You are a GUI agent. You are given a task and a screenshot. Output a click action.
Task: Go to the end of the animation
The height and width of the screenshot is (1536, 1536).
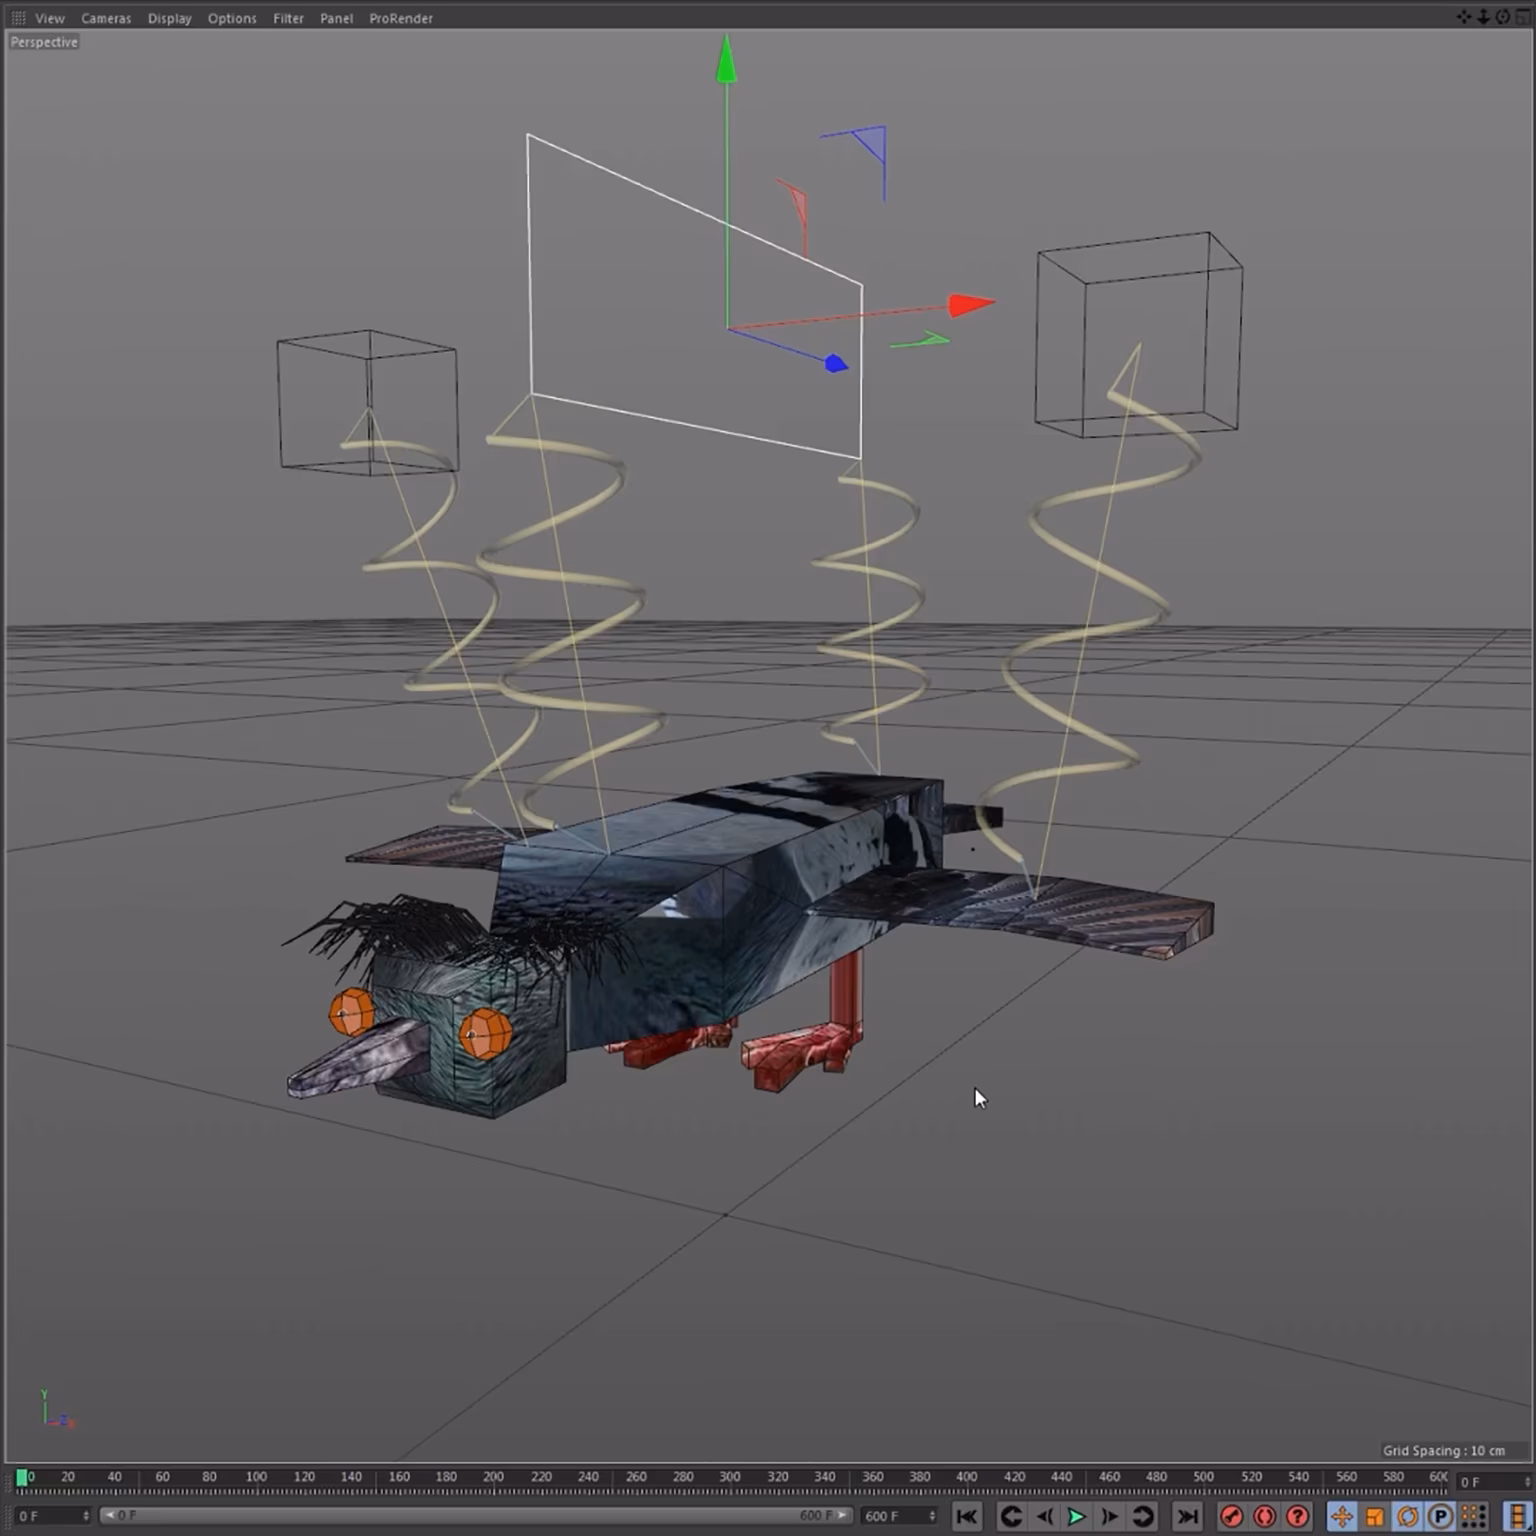pos(1187,1516)
